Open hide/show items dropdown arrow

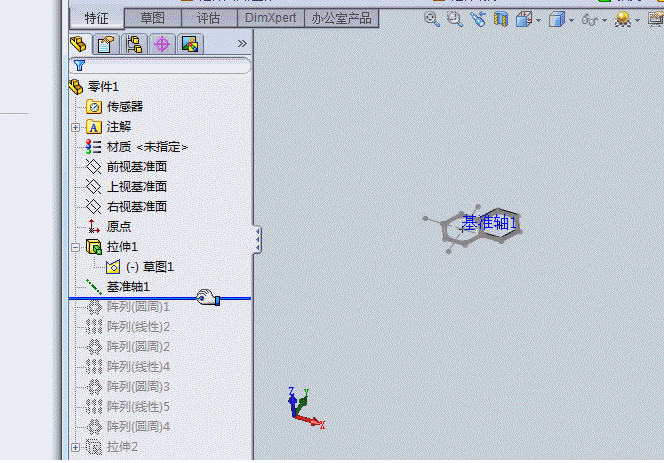pos(604,20)
